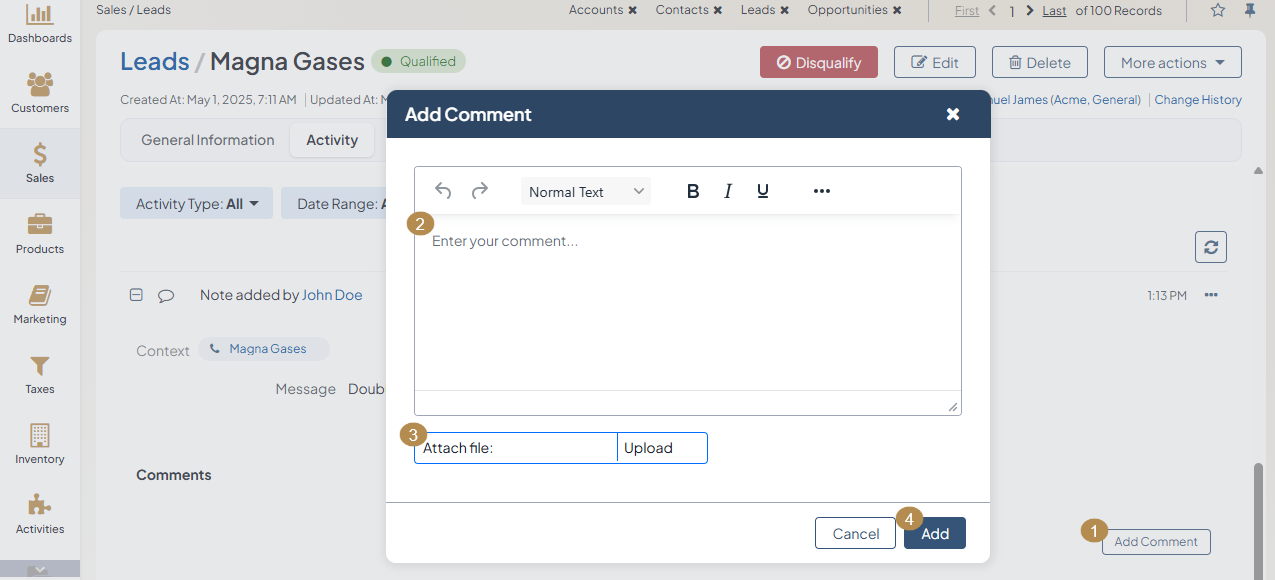Delete the Magna Gases lead

point(1039,62)
